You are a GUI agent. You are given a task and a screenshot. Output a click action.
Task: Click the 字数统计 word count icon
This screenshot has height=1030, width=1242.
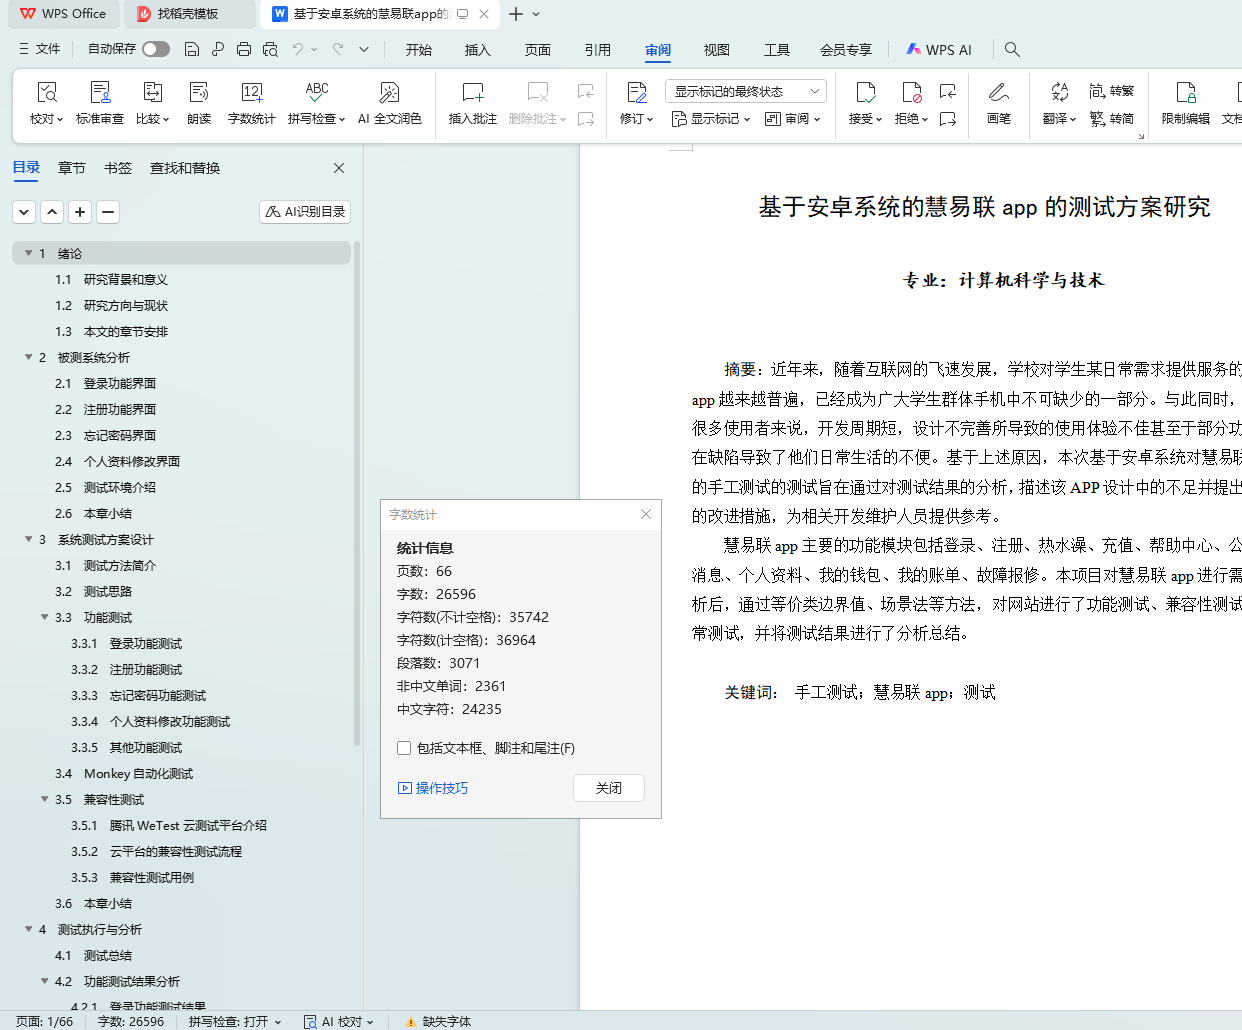tap(251, 93)
